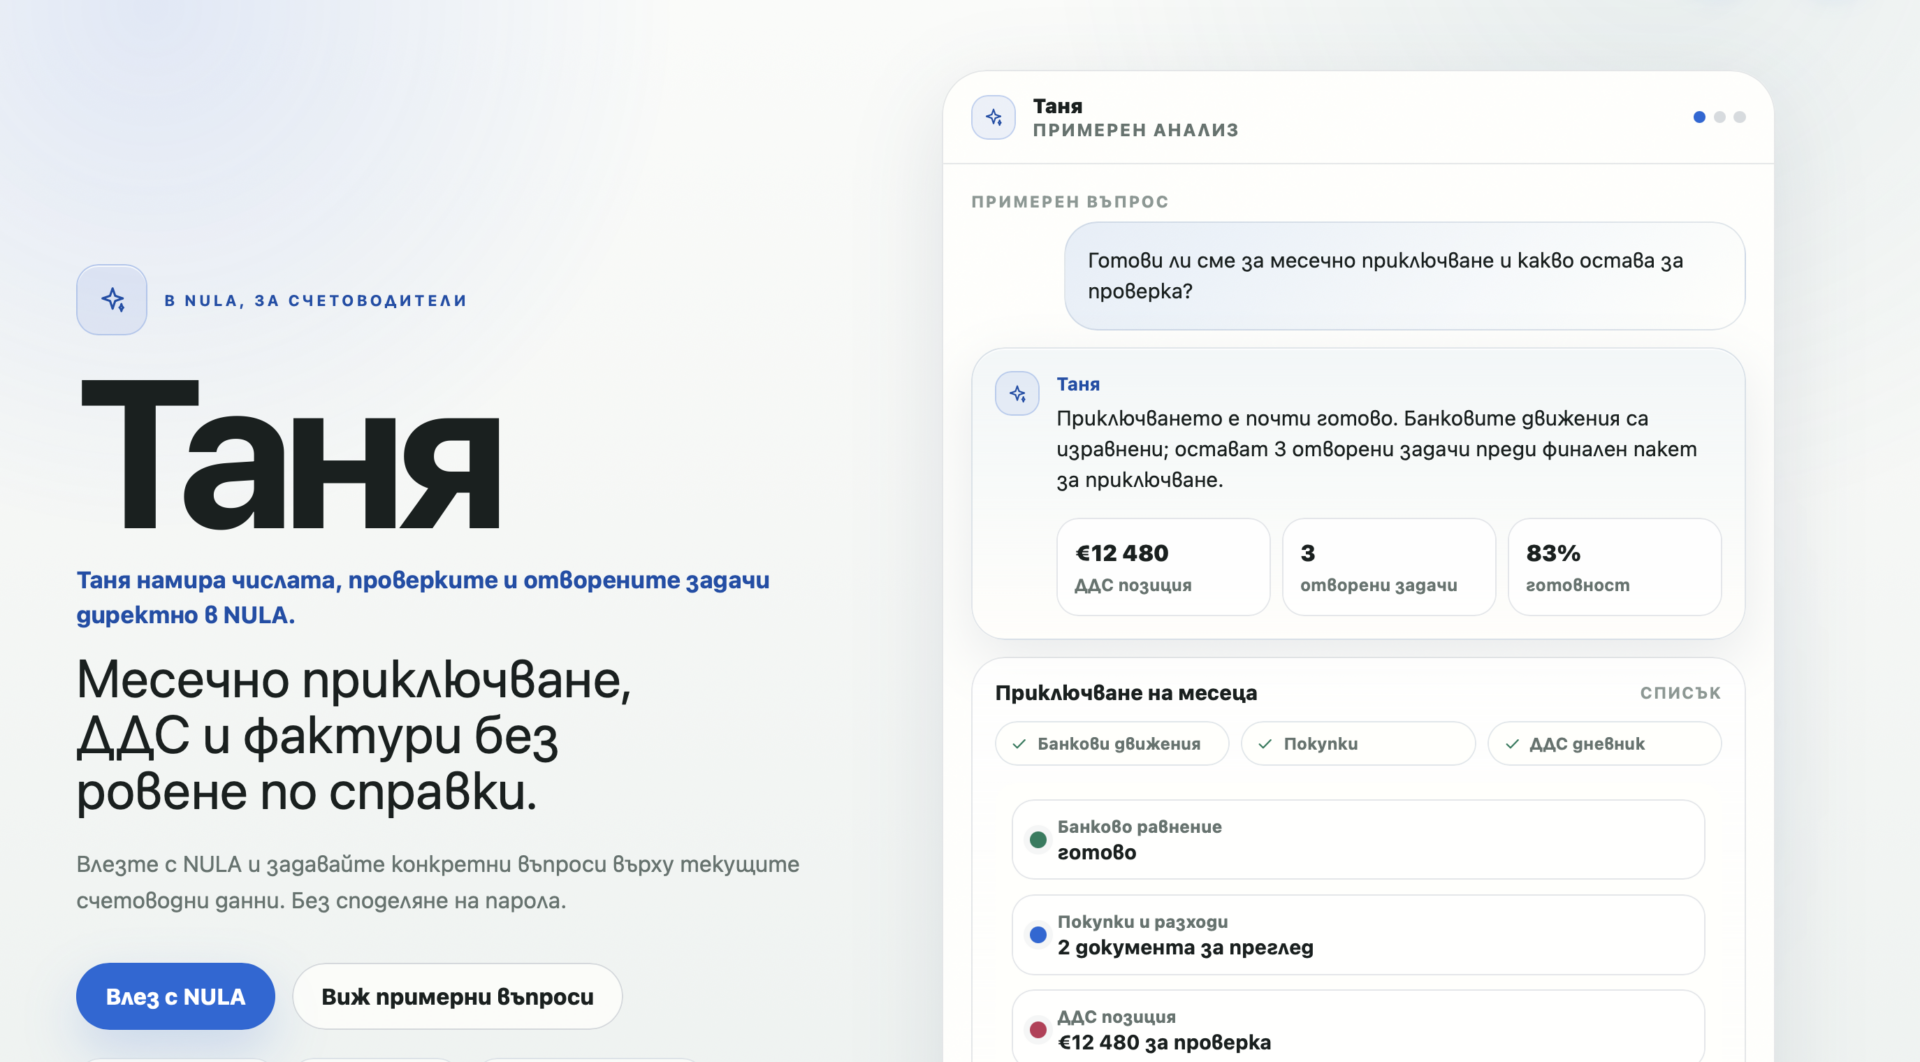Image resolution: width=1920 pixels, height=1062 pixels.
Task: Open the €12 480 ДДС позиция stat card
Action: coord(1163,567)
